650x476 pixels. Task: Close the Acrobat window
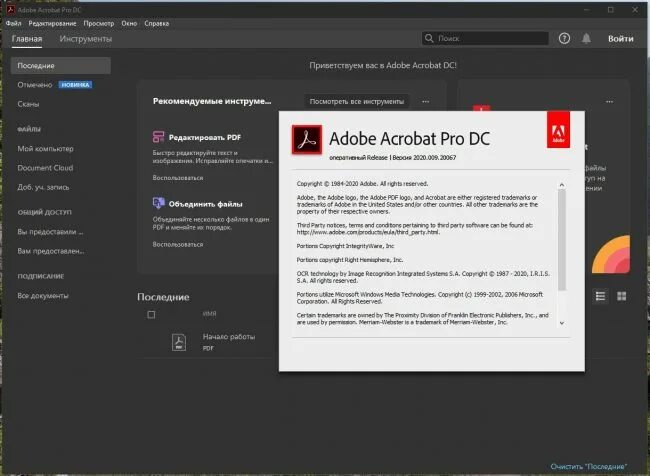point(635,10)
